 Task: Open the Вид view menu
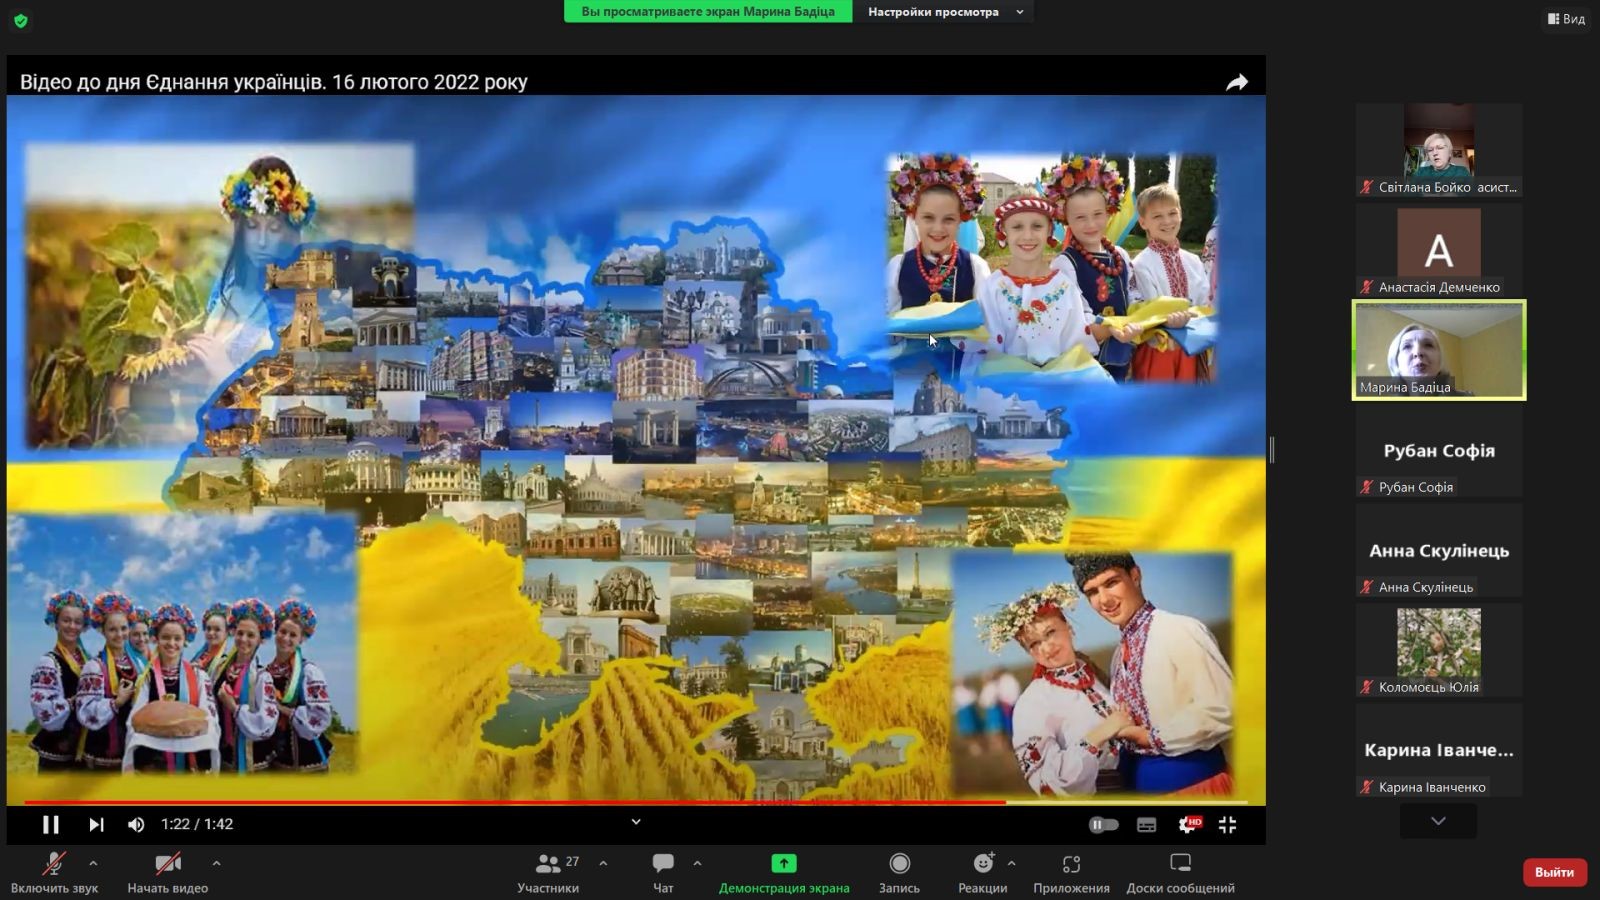click(1568, 18)
